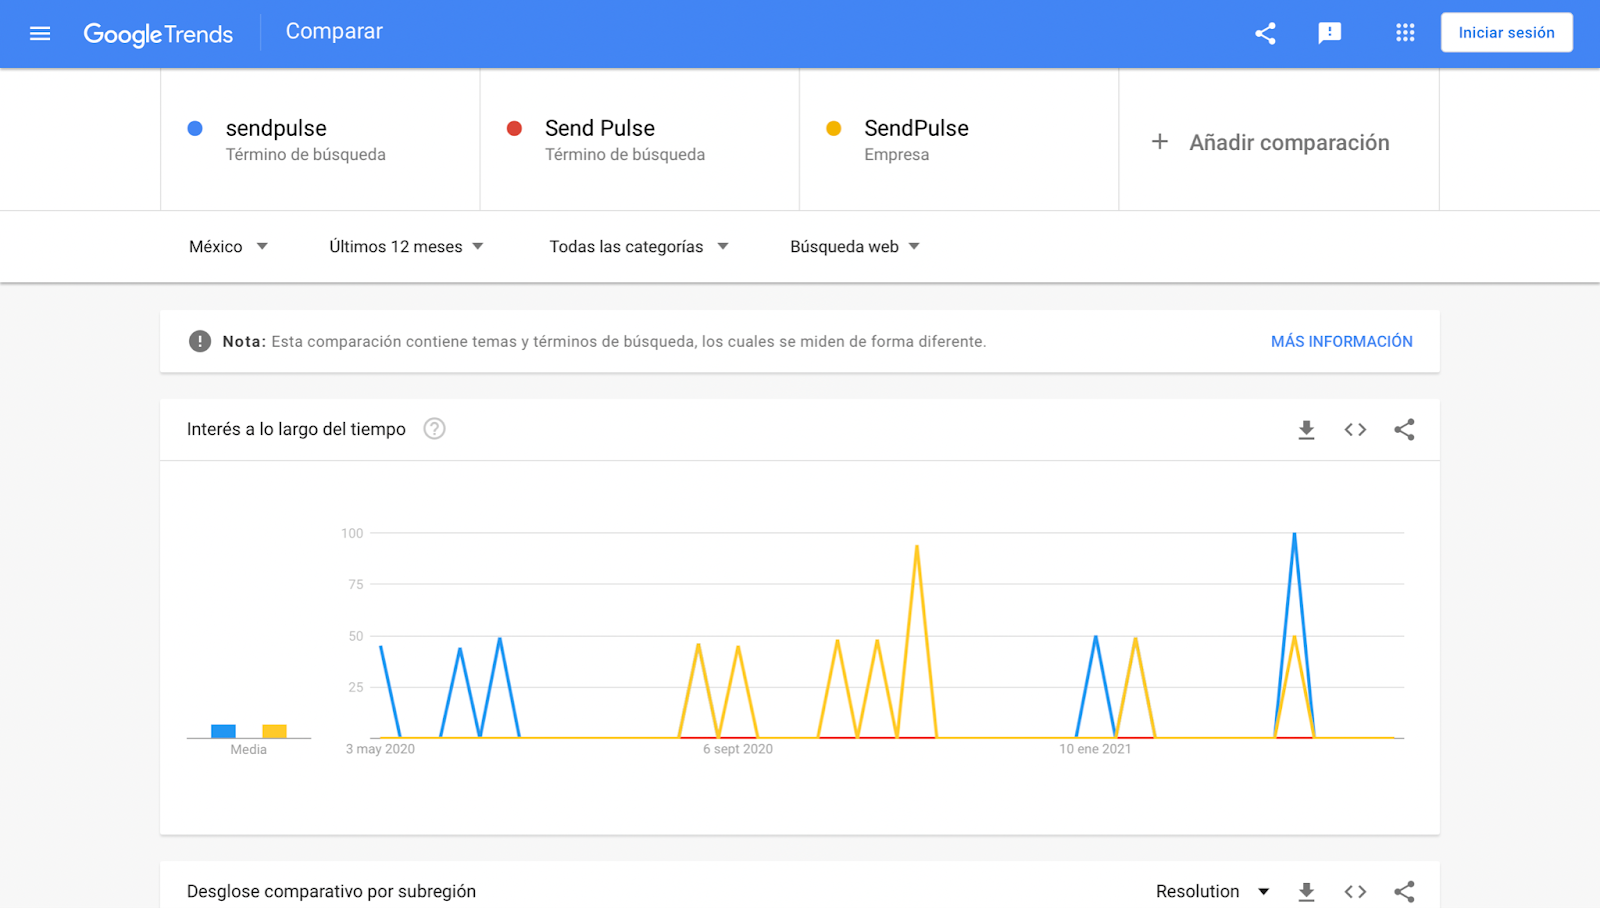Follow the MÁS INFORMACIÓN link
The width and height of the screenshot is (1600, 908).
coord(1341,342)
